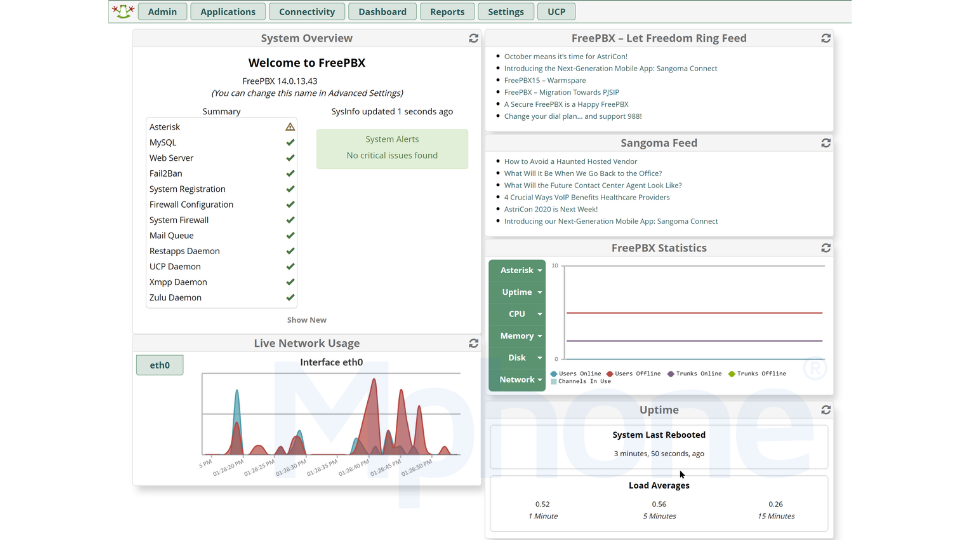Expand the Network statistics dropdown
The image size is (960, 540).
click(x=517, y=380)
